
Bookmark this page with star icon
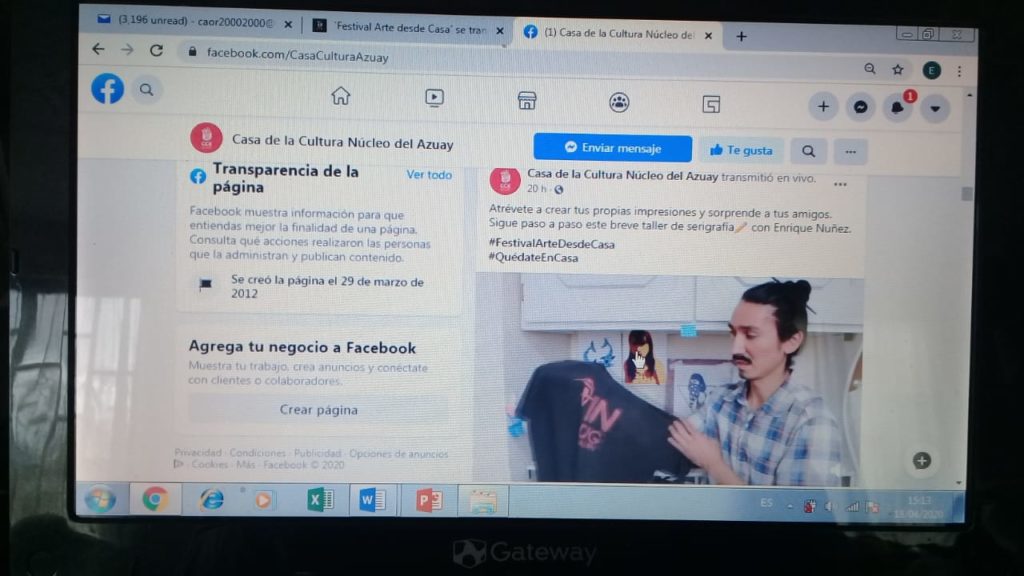898,69
